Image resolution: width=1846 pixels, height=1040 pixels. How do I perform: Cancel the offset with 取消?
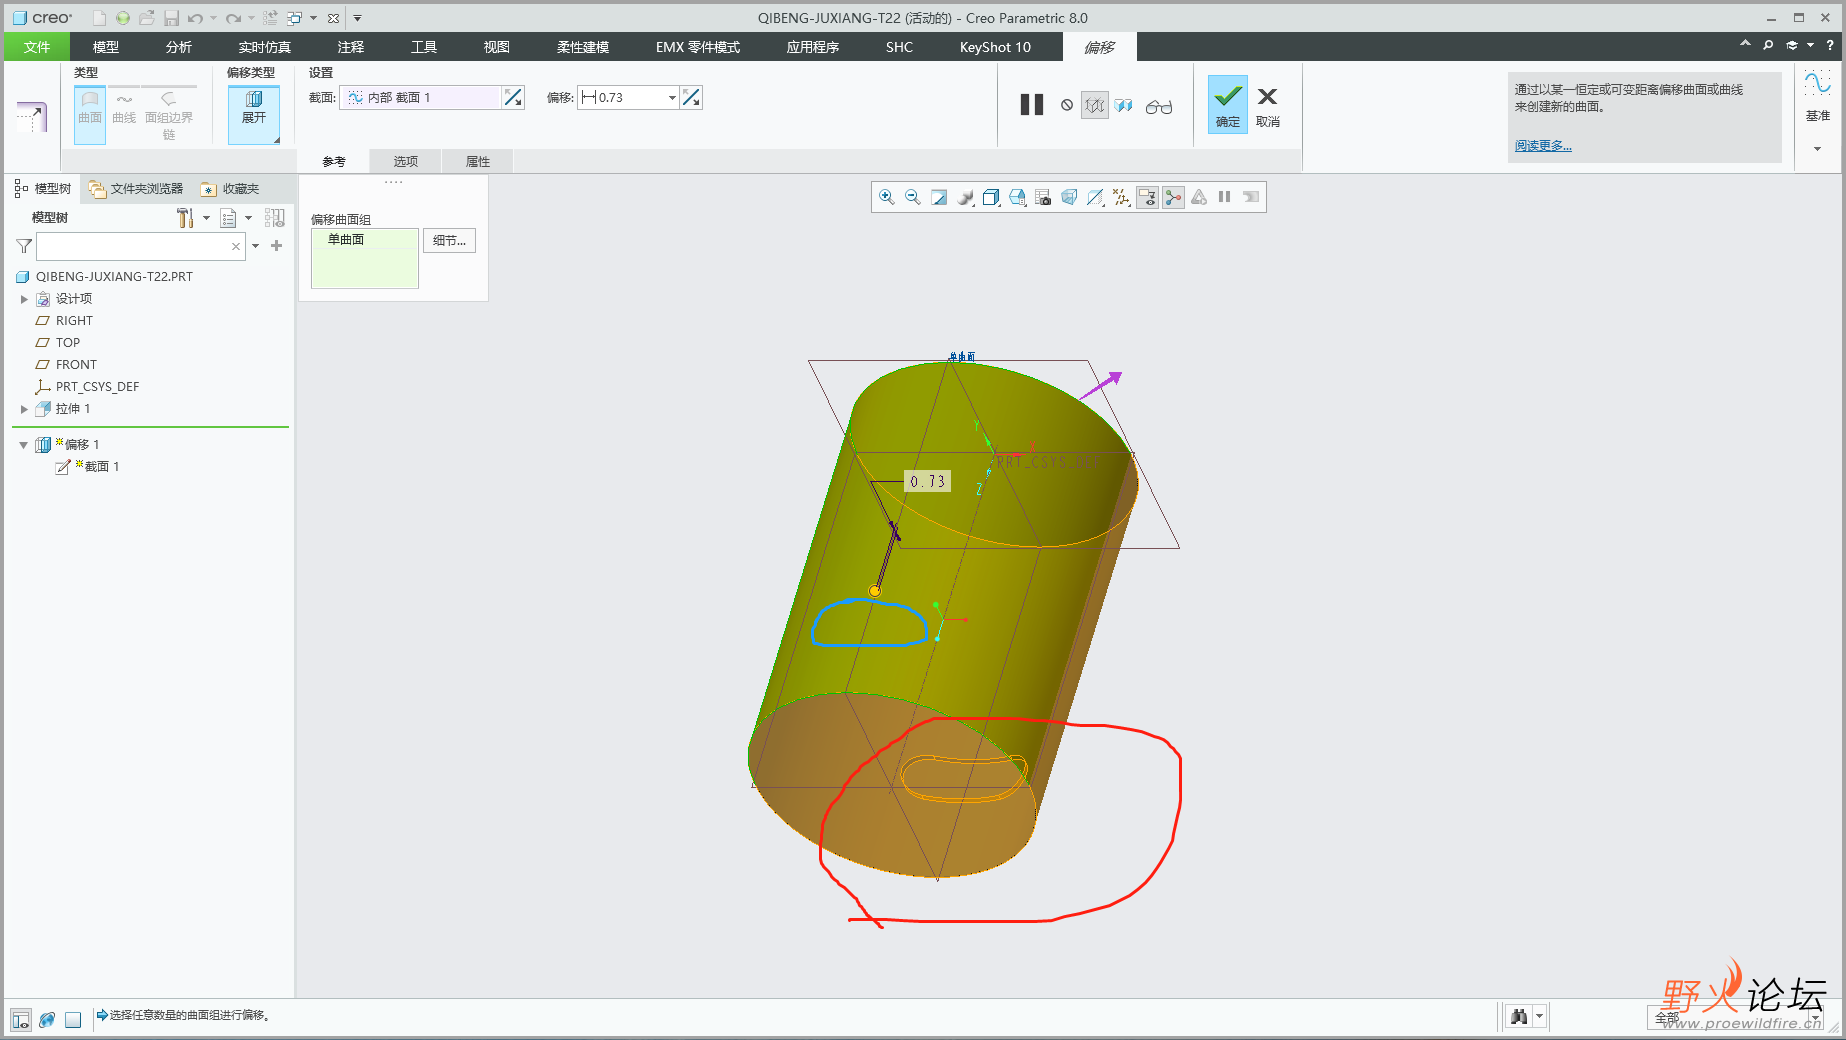pyautogui.click(x=1267, y=106)
